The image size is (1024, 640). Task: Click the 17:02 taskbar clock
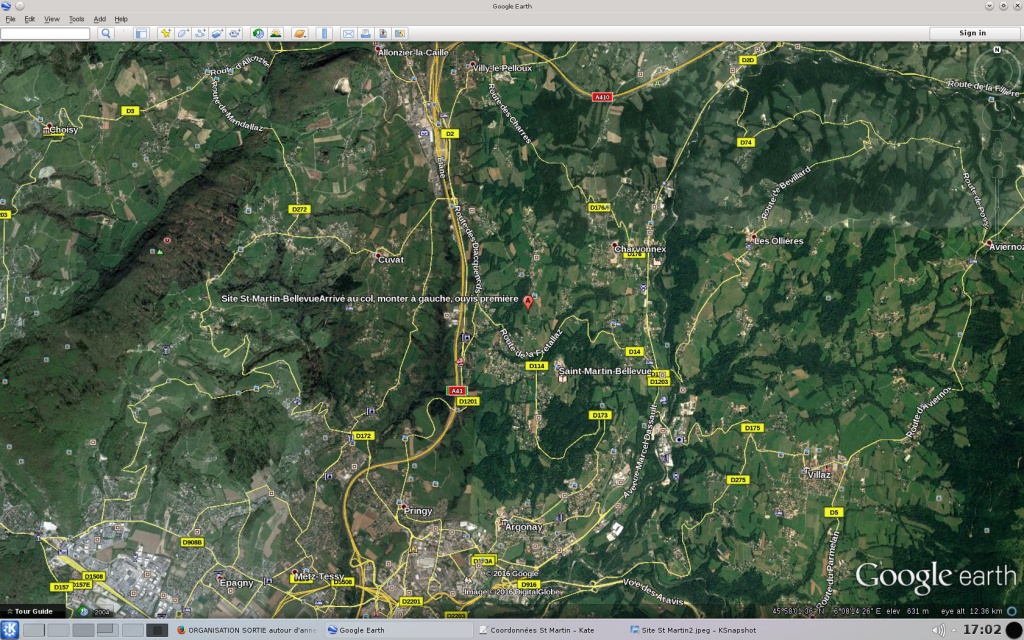tap(982, 630)
